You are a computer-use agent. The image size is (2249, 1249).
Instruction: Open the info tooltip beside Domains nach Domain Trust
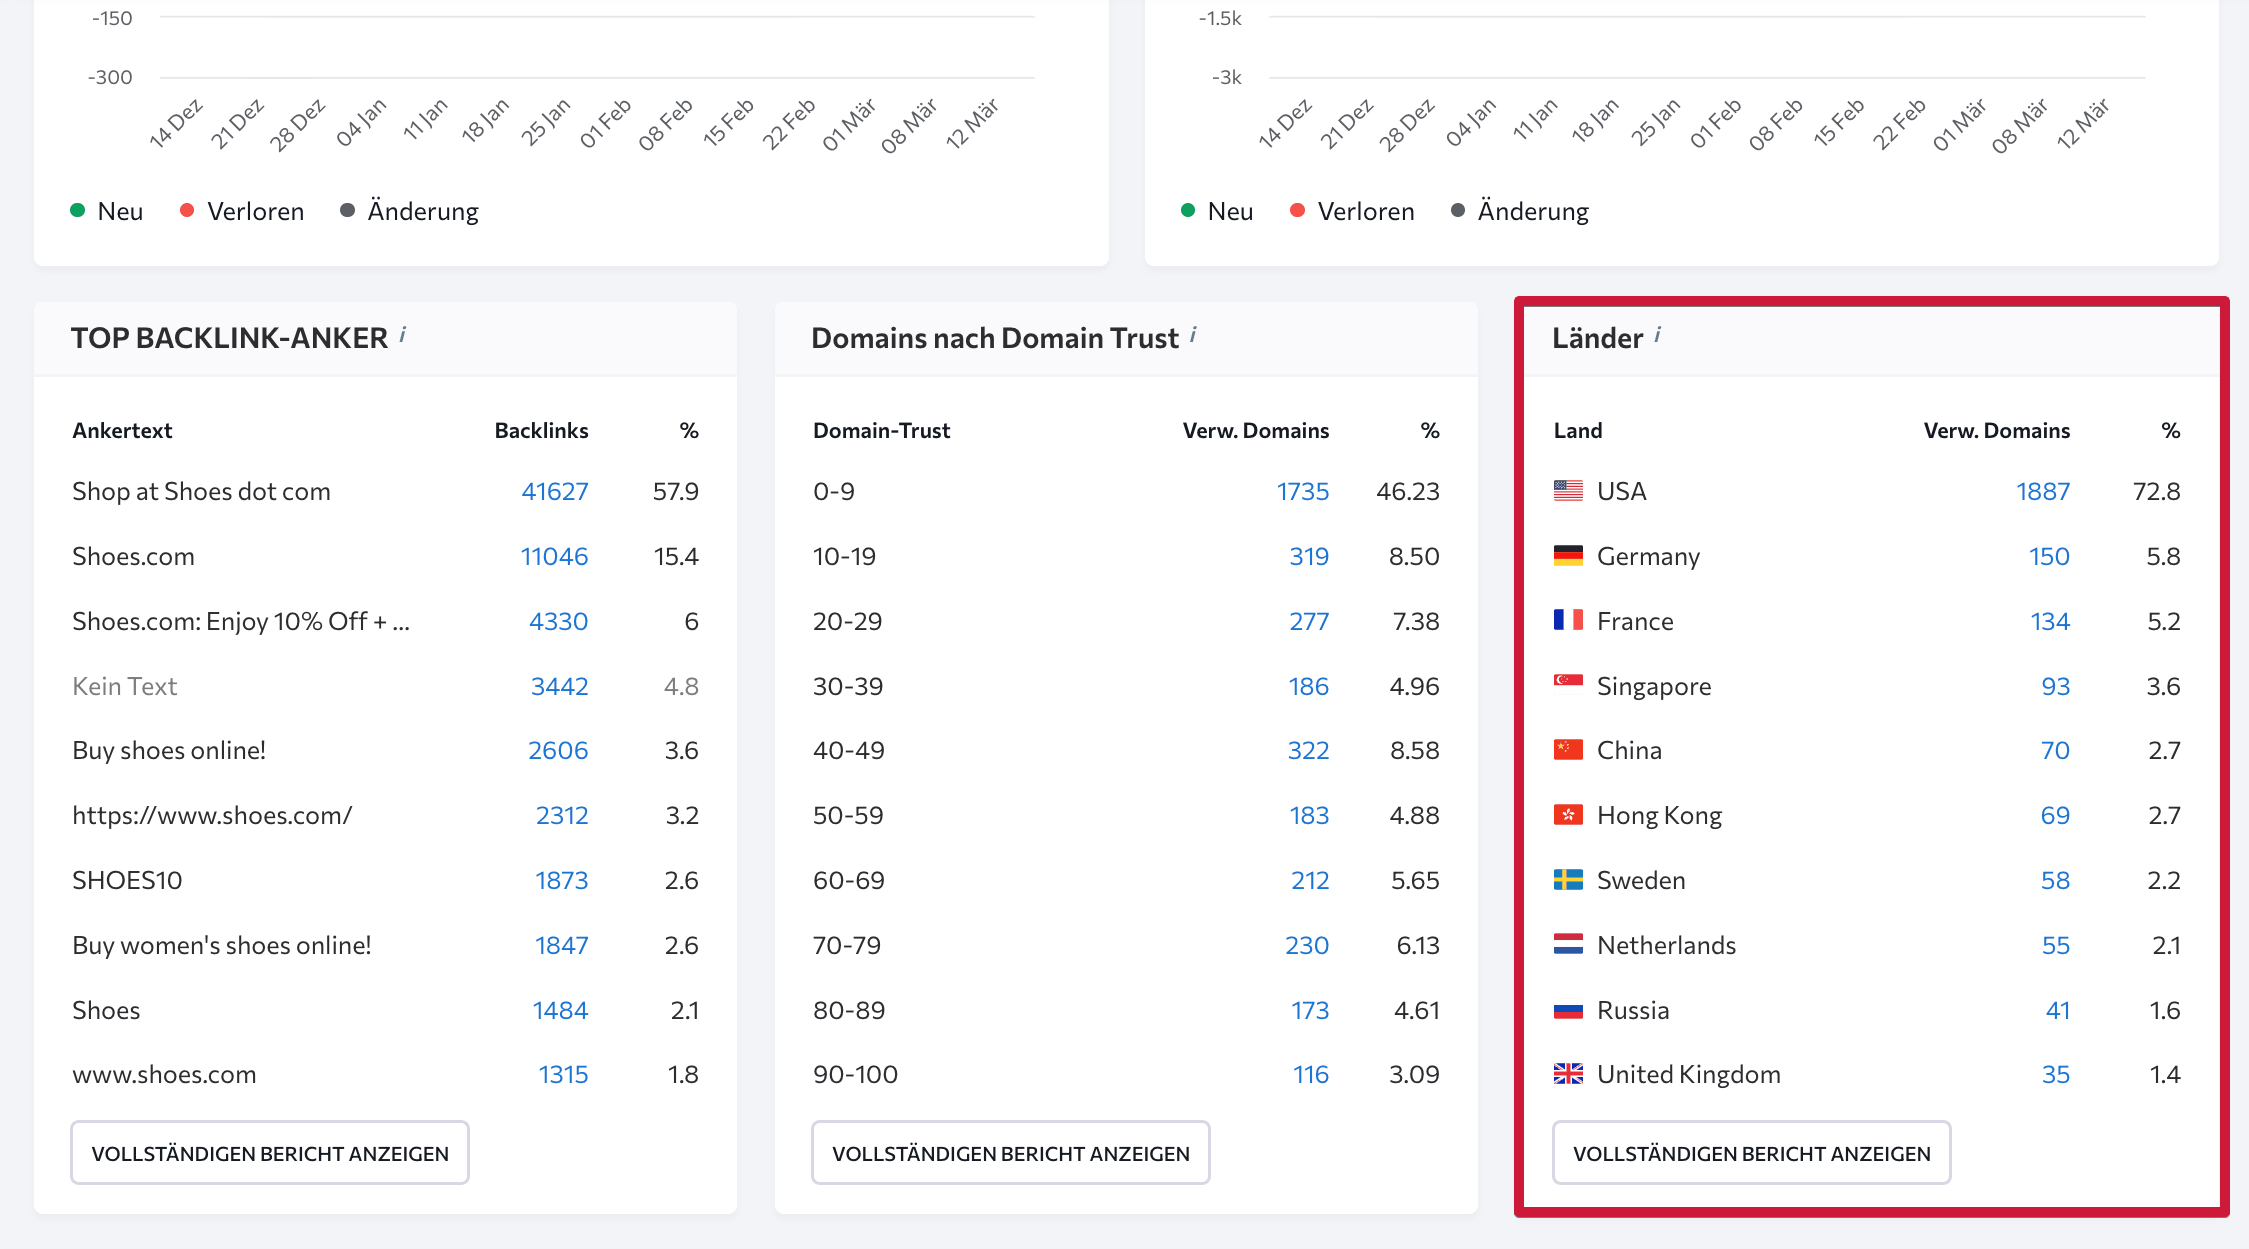click(x=1192, y=333)
